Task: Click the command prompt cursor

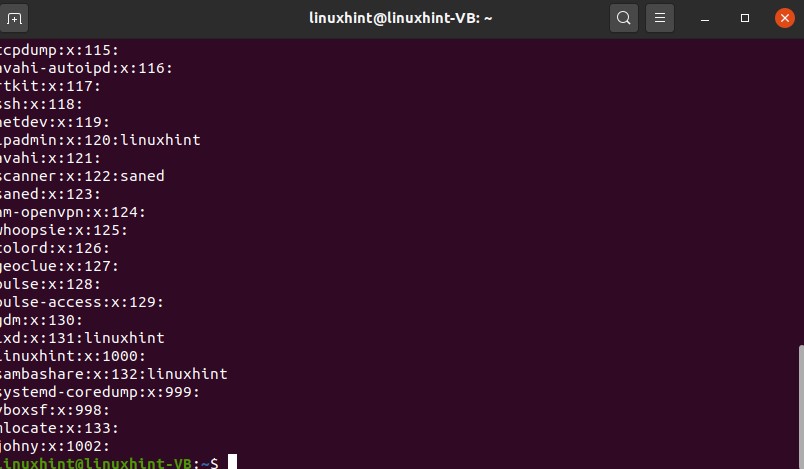Action: point(232,463)
